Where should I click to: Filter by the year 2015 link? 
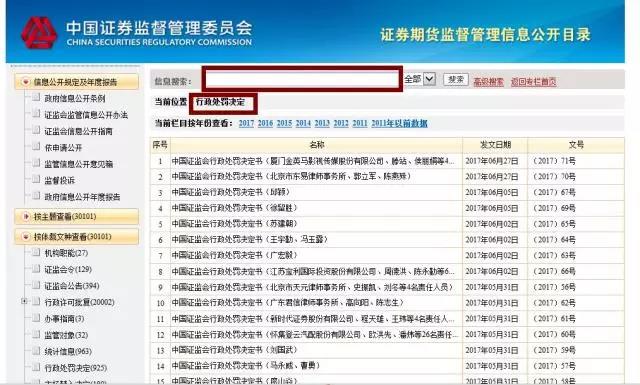[284, 123]
